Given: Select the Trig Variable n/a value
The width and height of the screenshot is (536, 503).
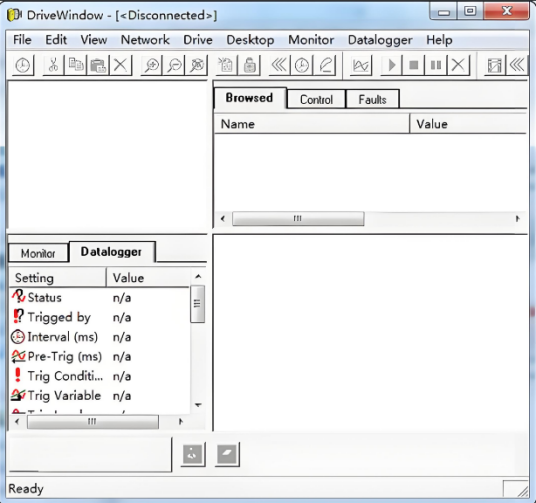Looking at the screenshot, I should click(x=122, y=396).
